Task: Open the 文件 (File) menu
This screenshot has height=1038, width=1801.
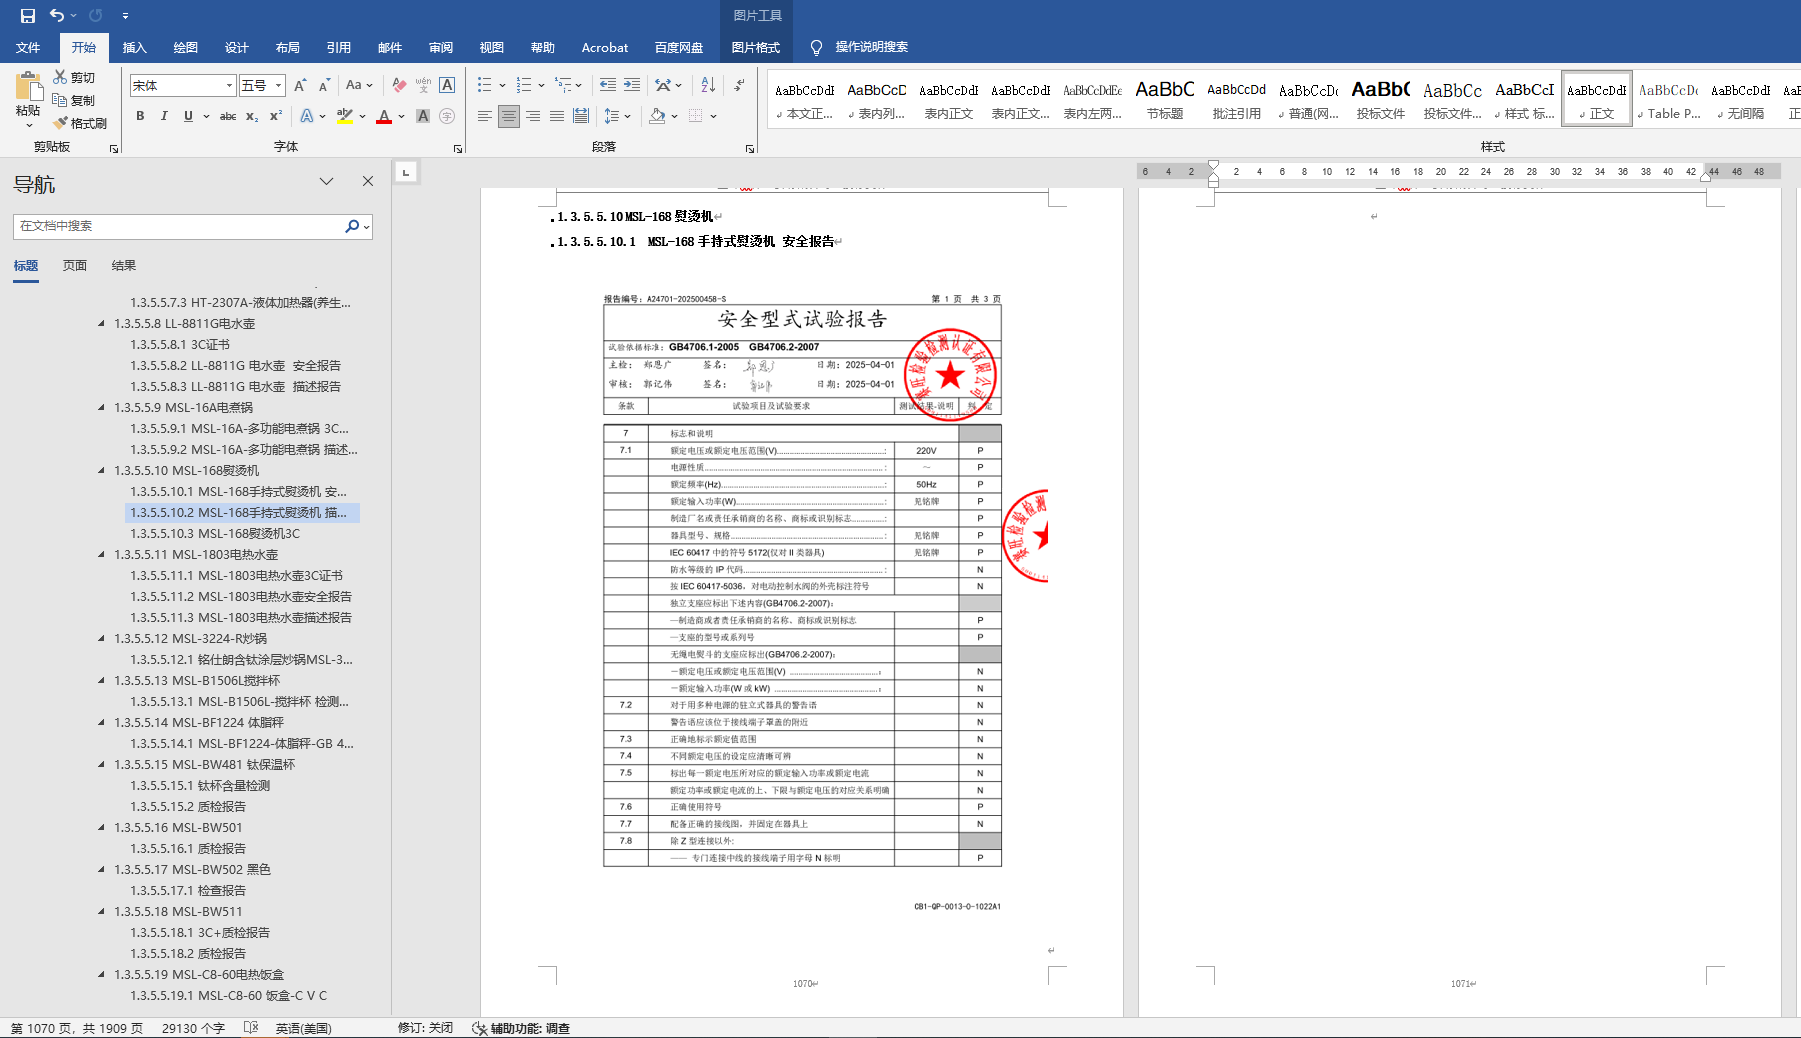Action: pyautogui.click(x=28, y=47)
